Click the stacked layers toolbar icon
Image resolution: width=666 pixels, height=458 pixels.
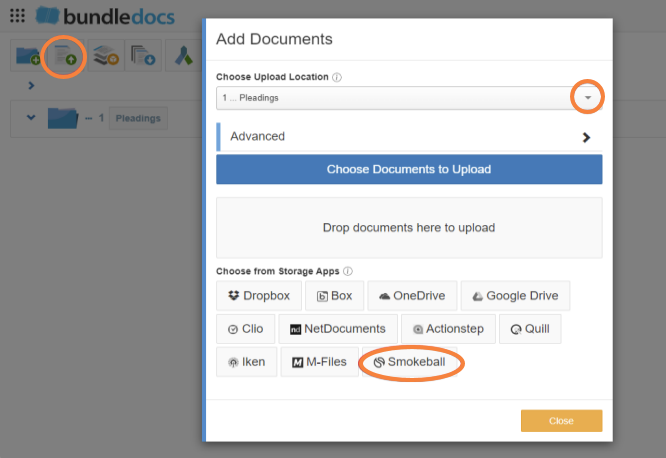pyautogui.click(x=106, y=56)
